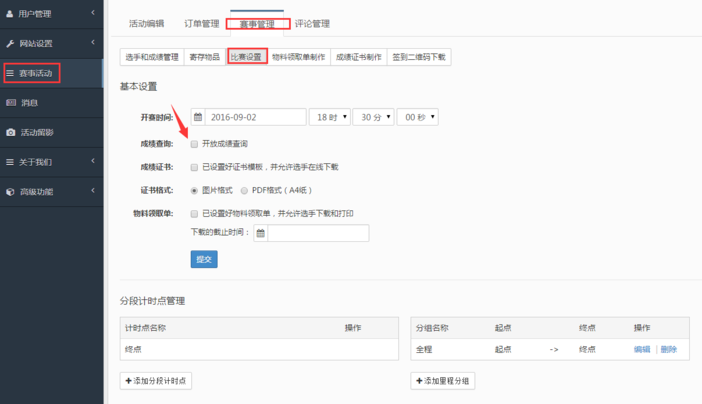This screenshot has width=702, height=404.
Task: Click the list icon beside 赛事活动
Action: tap(10, 73)
